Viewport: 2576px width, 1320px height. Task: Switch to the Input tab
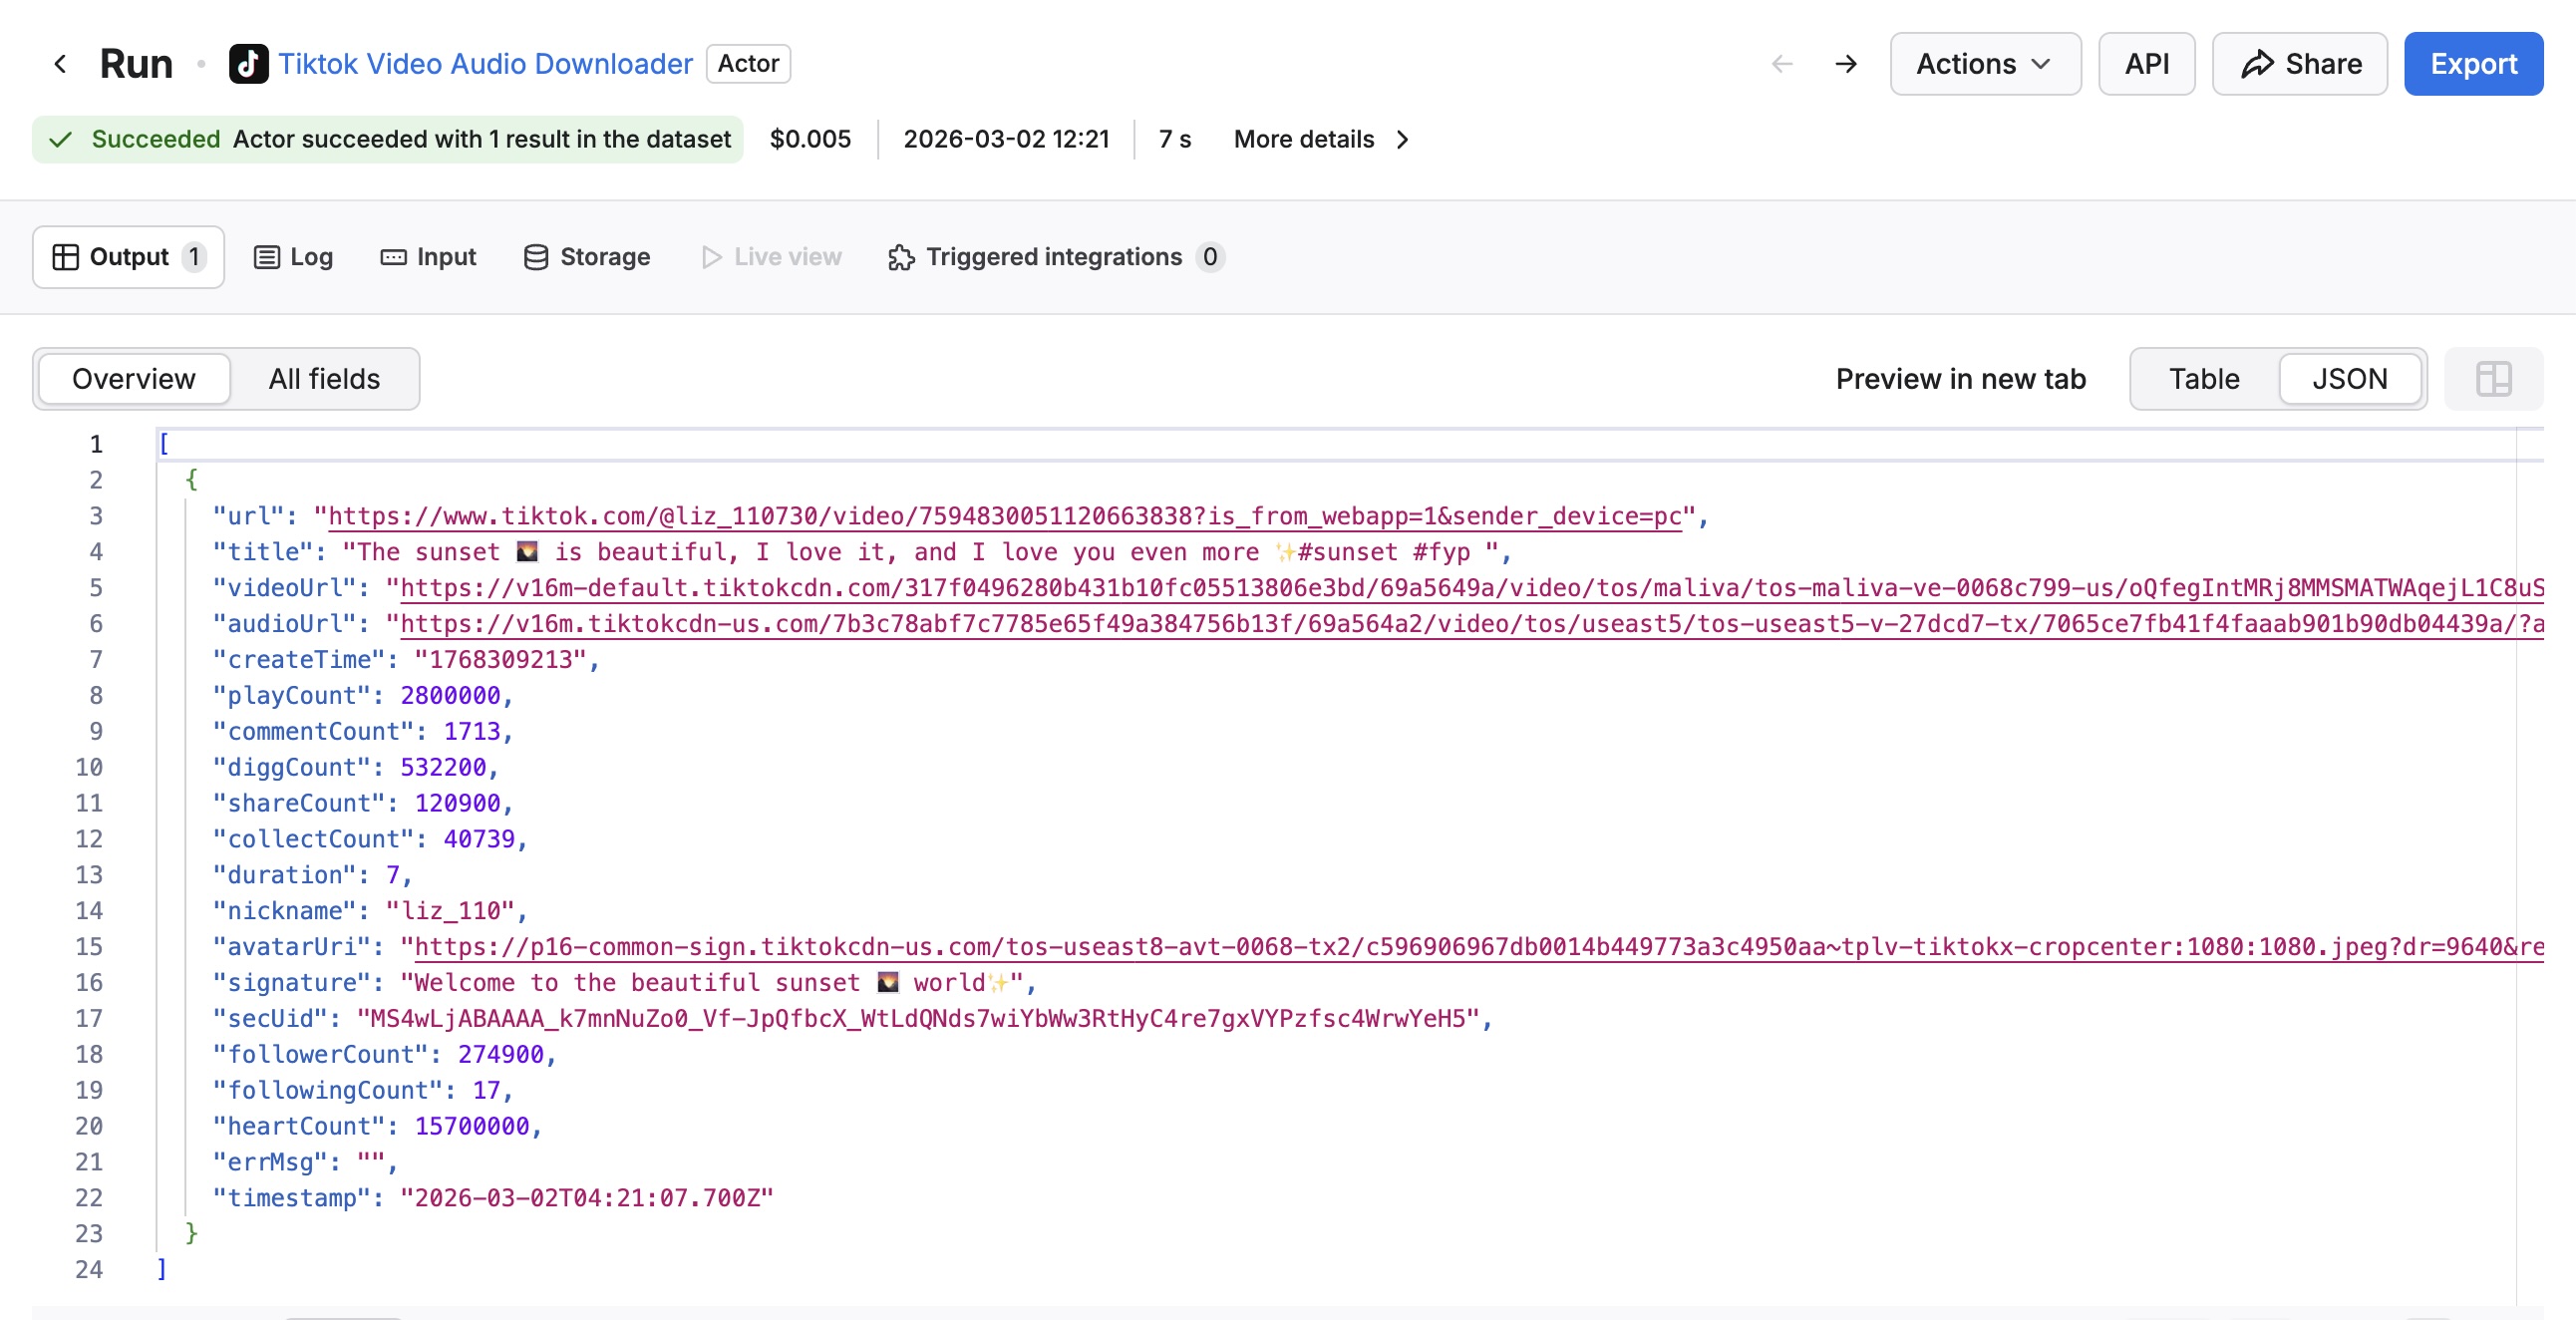[x=428, y=257]
